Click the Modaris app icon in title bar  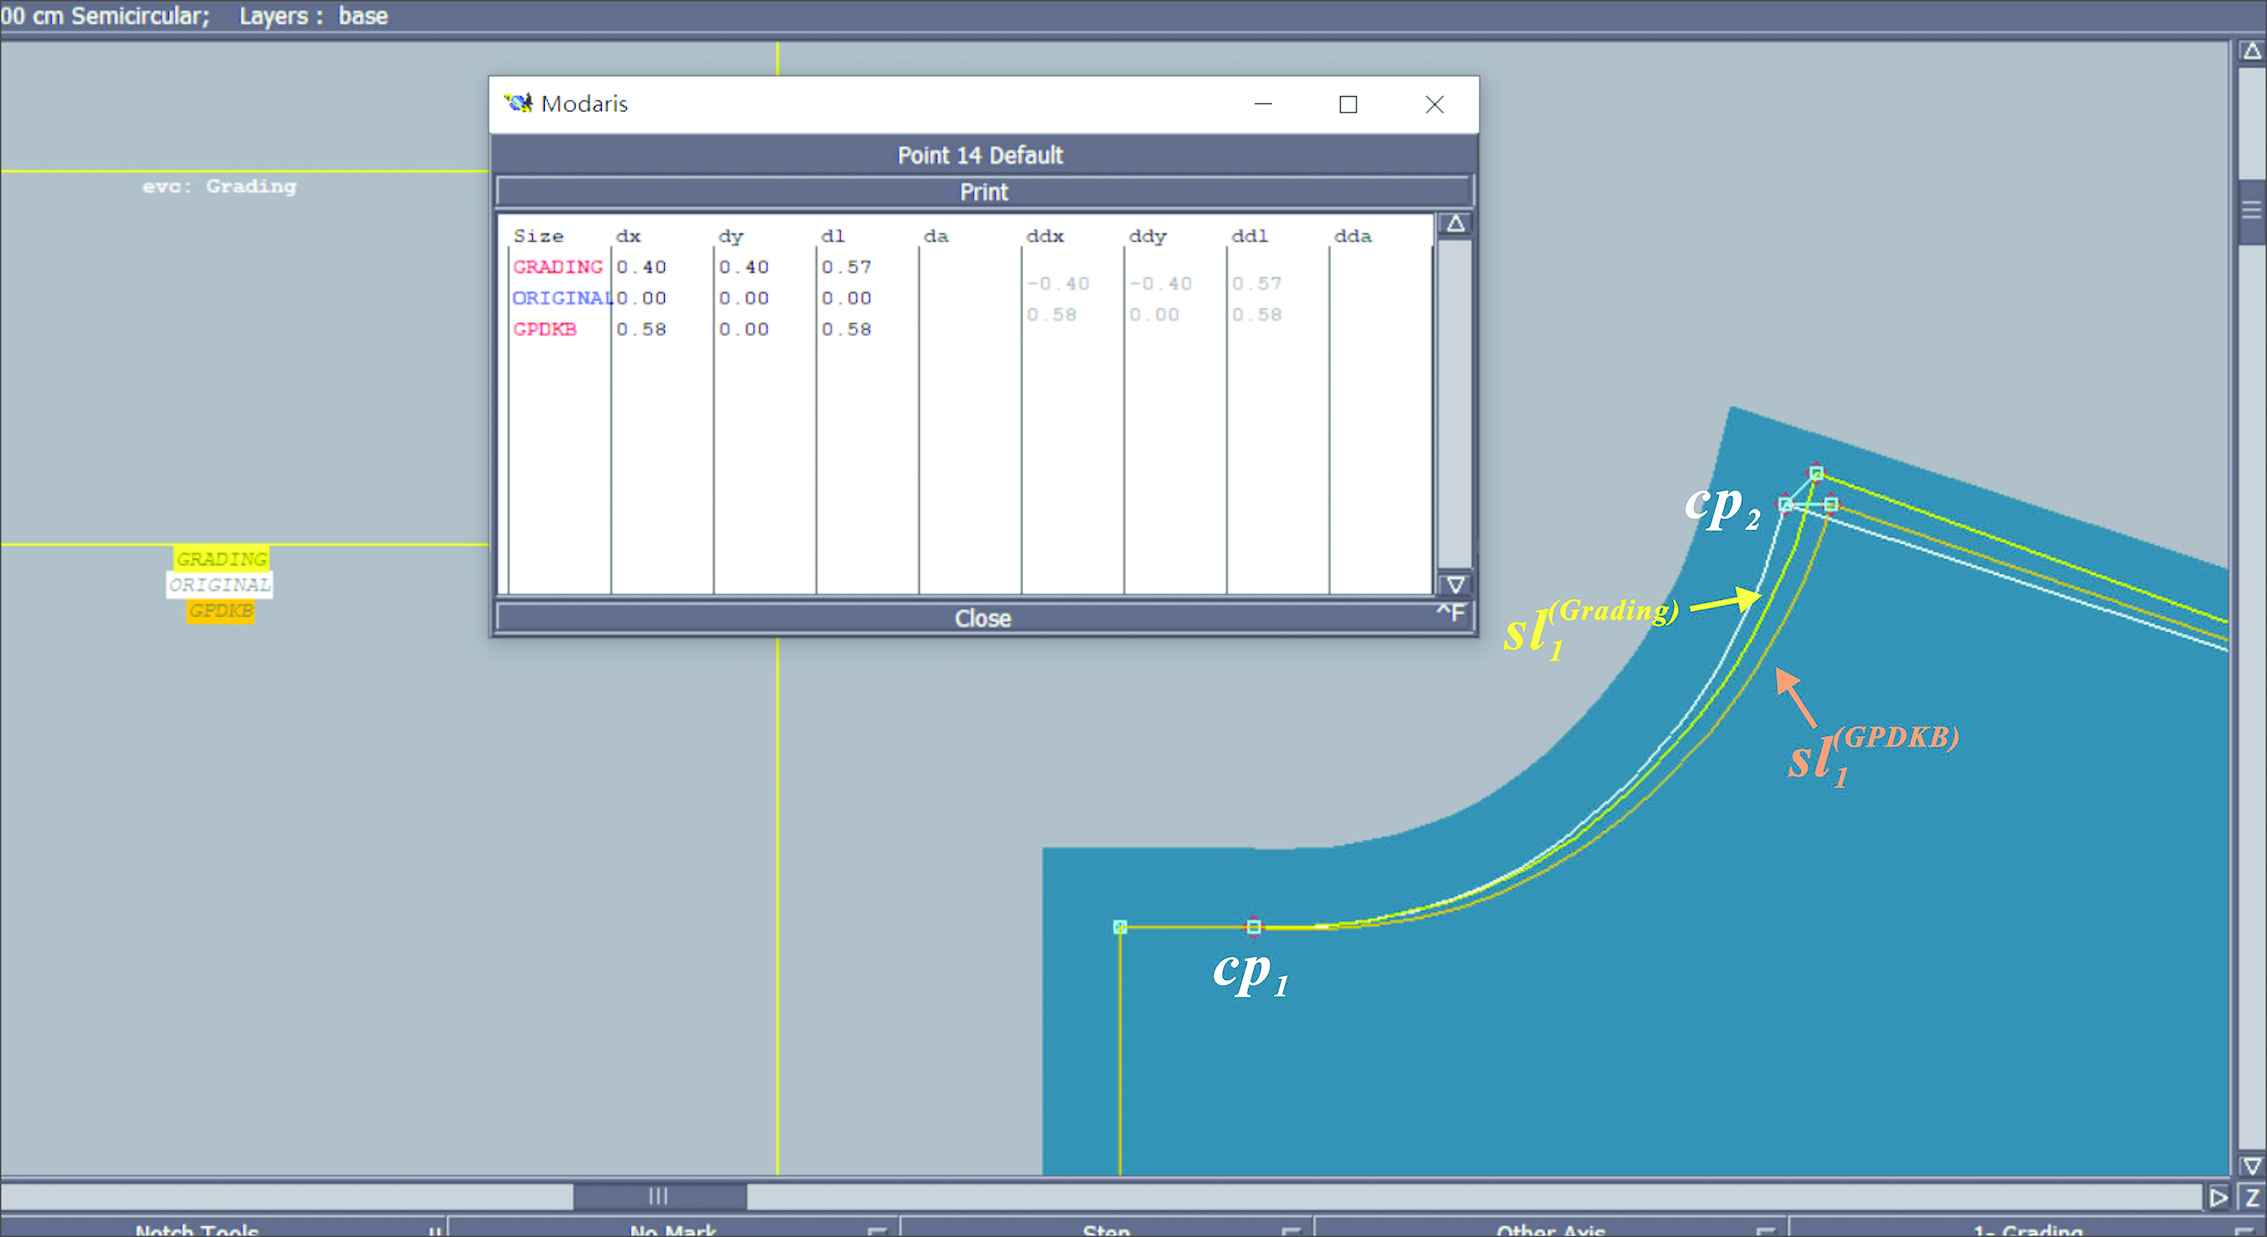(518, 104)
